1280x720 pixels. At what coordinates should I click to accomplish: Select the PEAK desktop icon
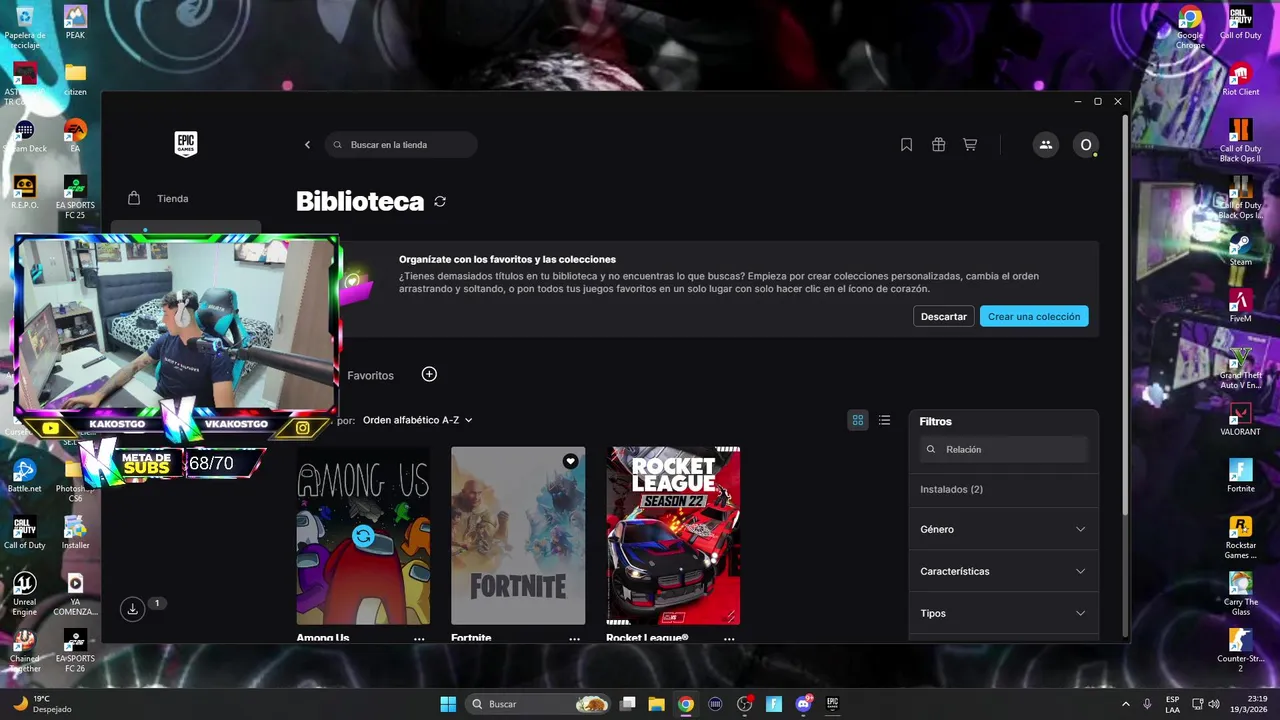coord(75,22)
